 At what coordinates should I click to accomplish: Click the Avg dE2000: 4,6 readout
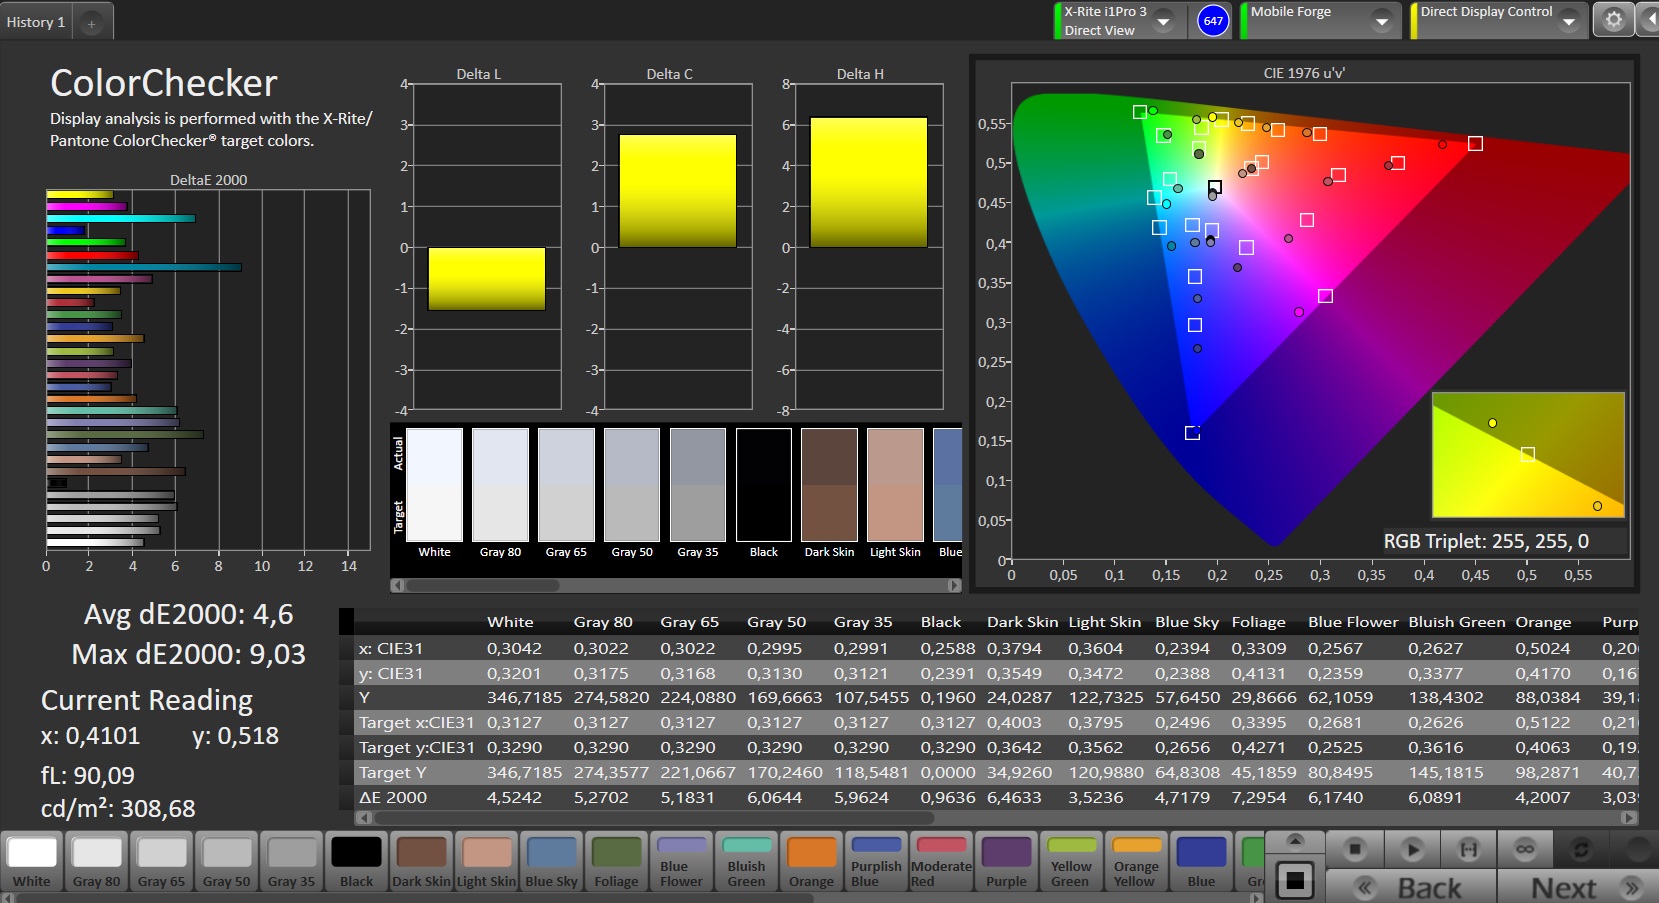pyautogui.click(x=188, y=614)
